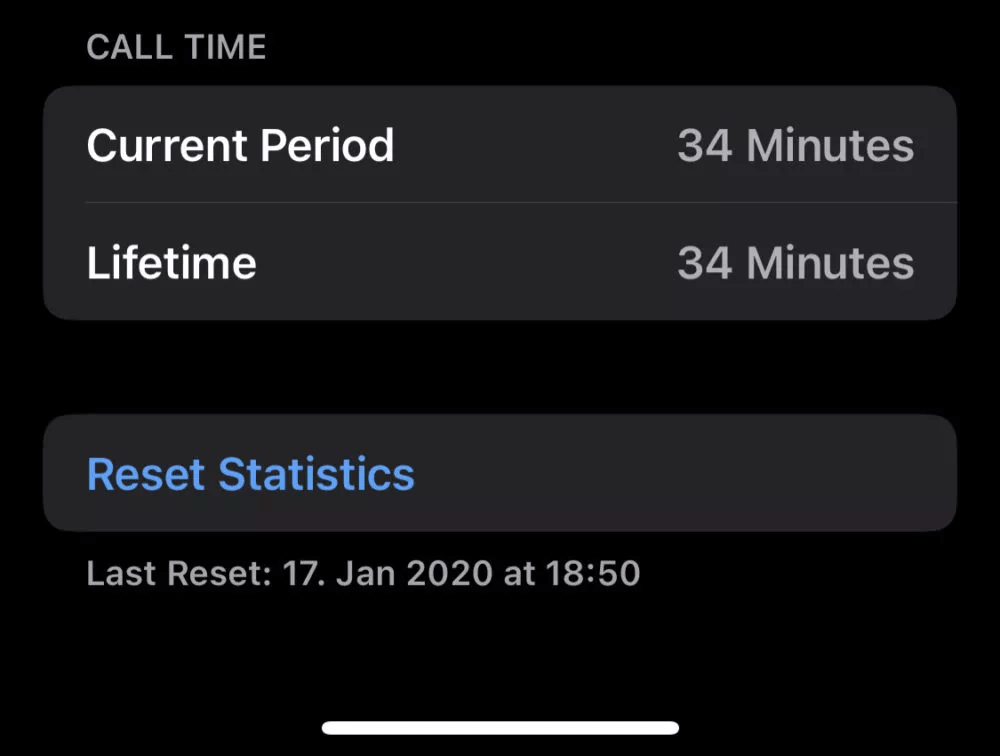
Task: Tap the home indicator bar
Action: pyautogui.click(x=500, y=727)
